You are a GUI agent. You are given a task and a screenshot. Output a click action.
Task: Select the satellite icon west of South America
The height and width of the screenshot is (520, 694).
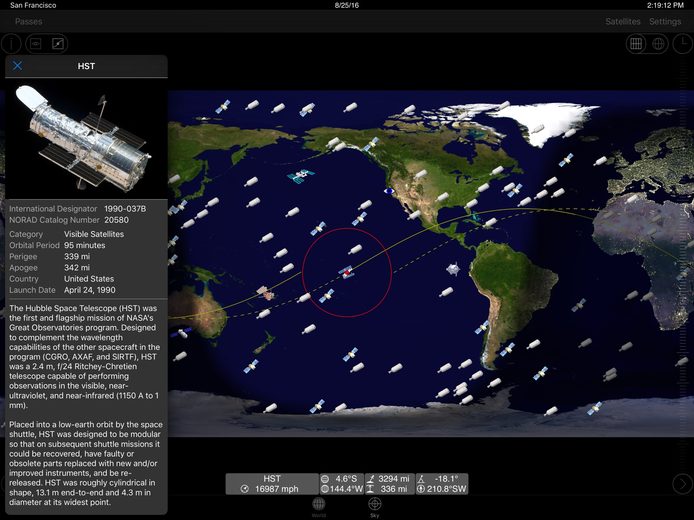453,269
